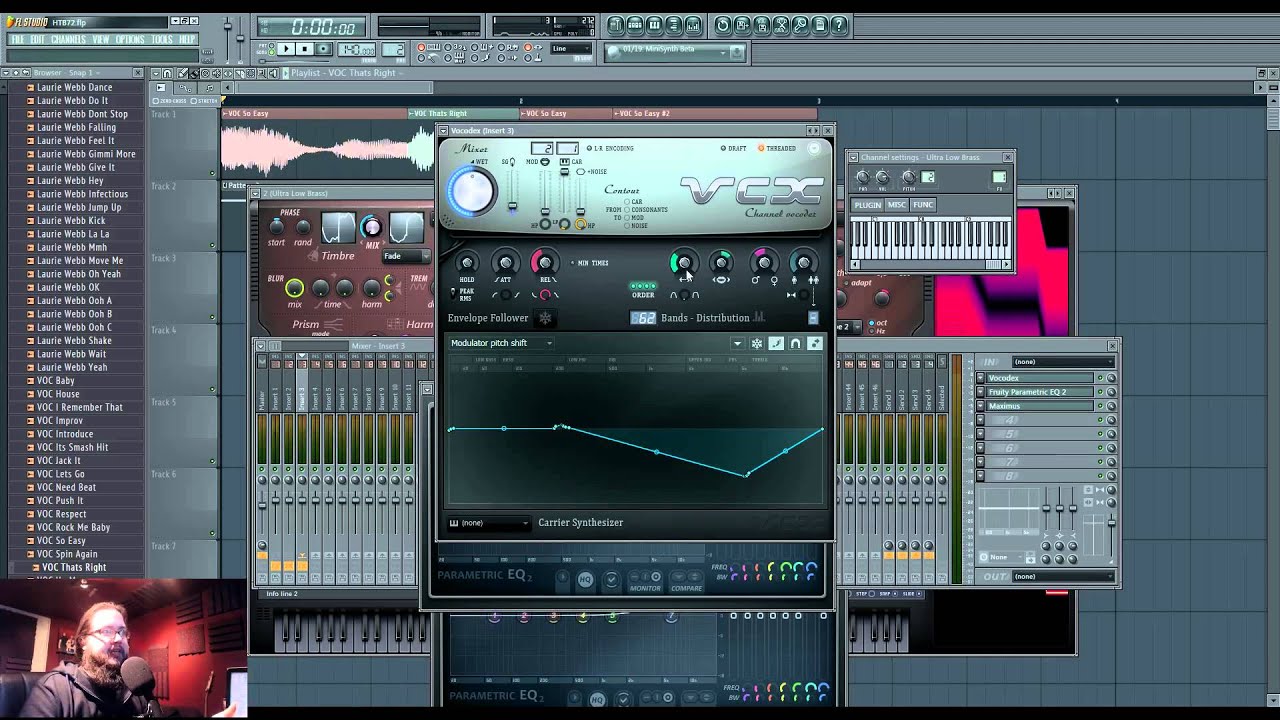The width and height of the screenshot is (1280, 720).
Task: Show the piano roll shortcut icon
Action: pos(654,25)
